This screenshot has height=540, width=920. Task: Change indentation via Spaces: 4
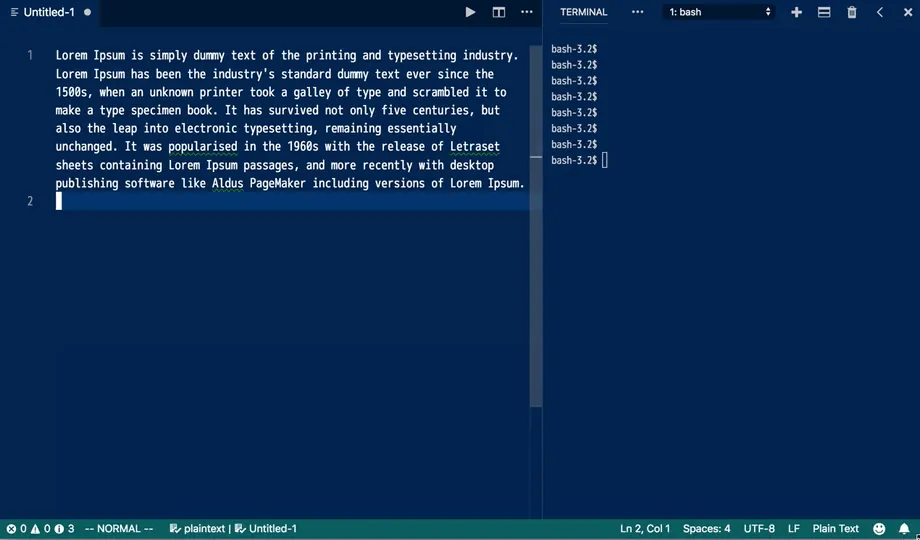pyautogui.click(x=706, y=528)
